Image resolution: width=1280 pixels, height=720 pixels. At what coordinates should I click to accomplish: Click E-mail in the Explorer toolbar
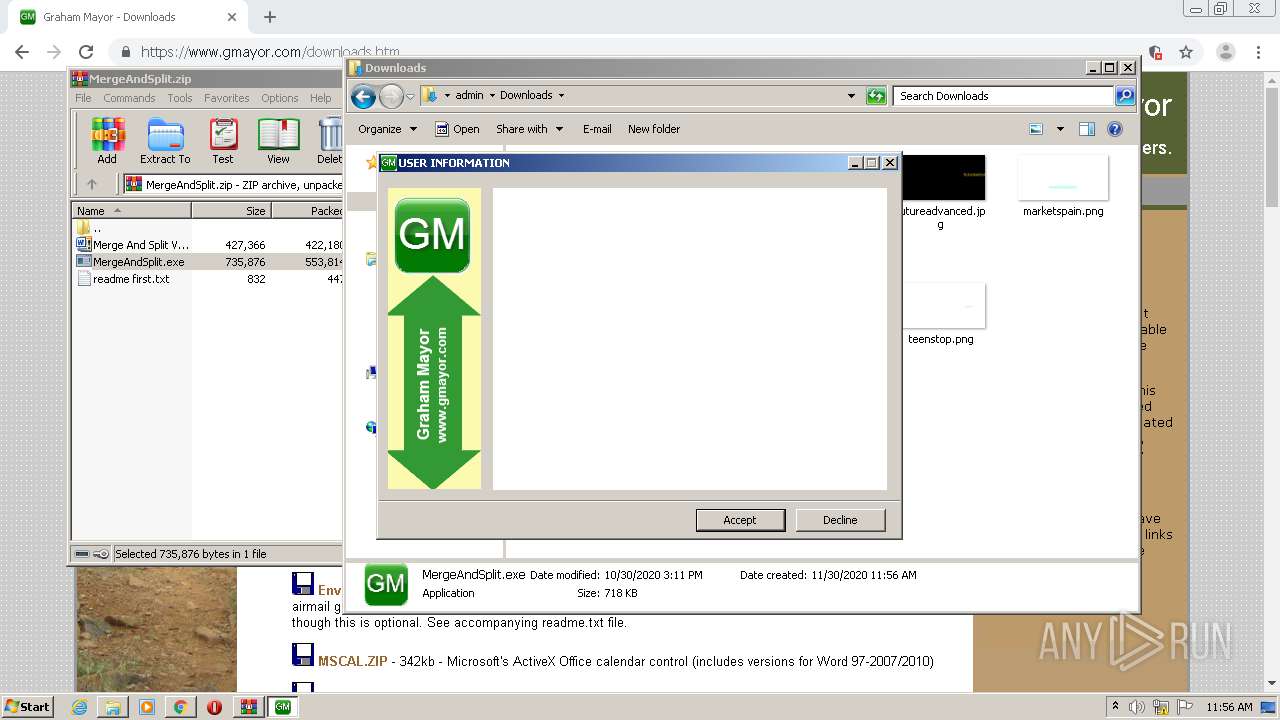coord(597,129)
